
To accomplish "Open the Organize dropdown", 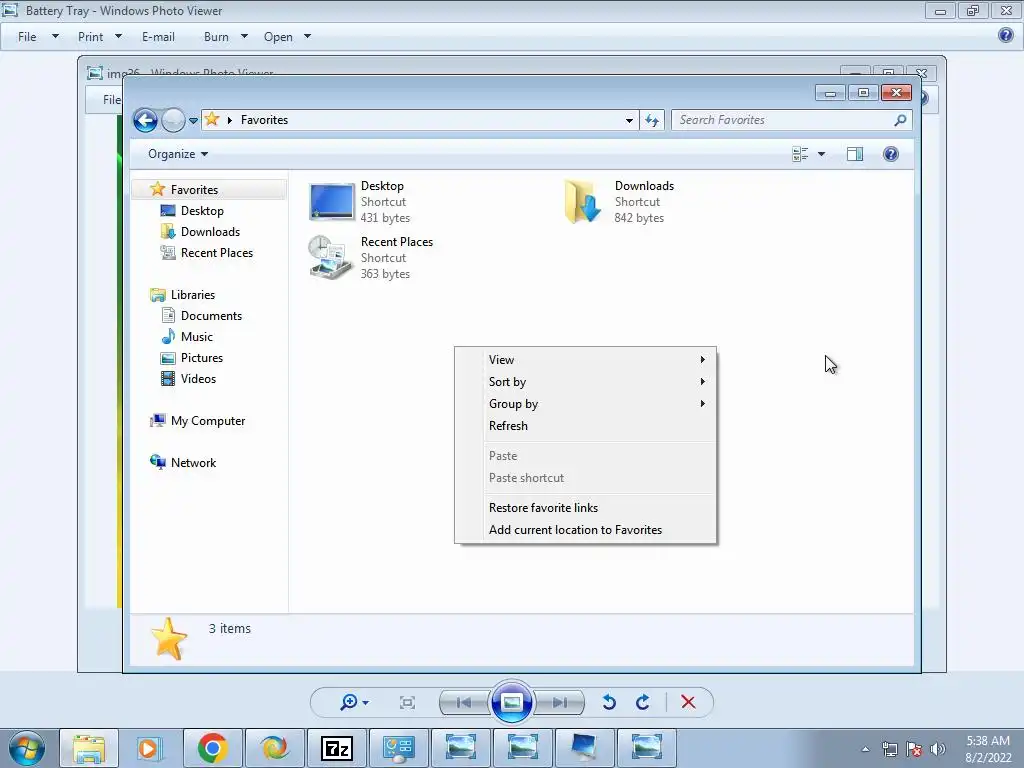I will (x=178, y=154).
